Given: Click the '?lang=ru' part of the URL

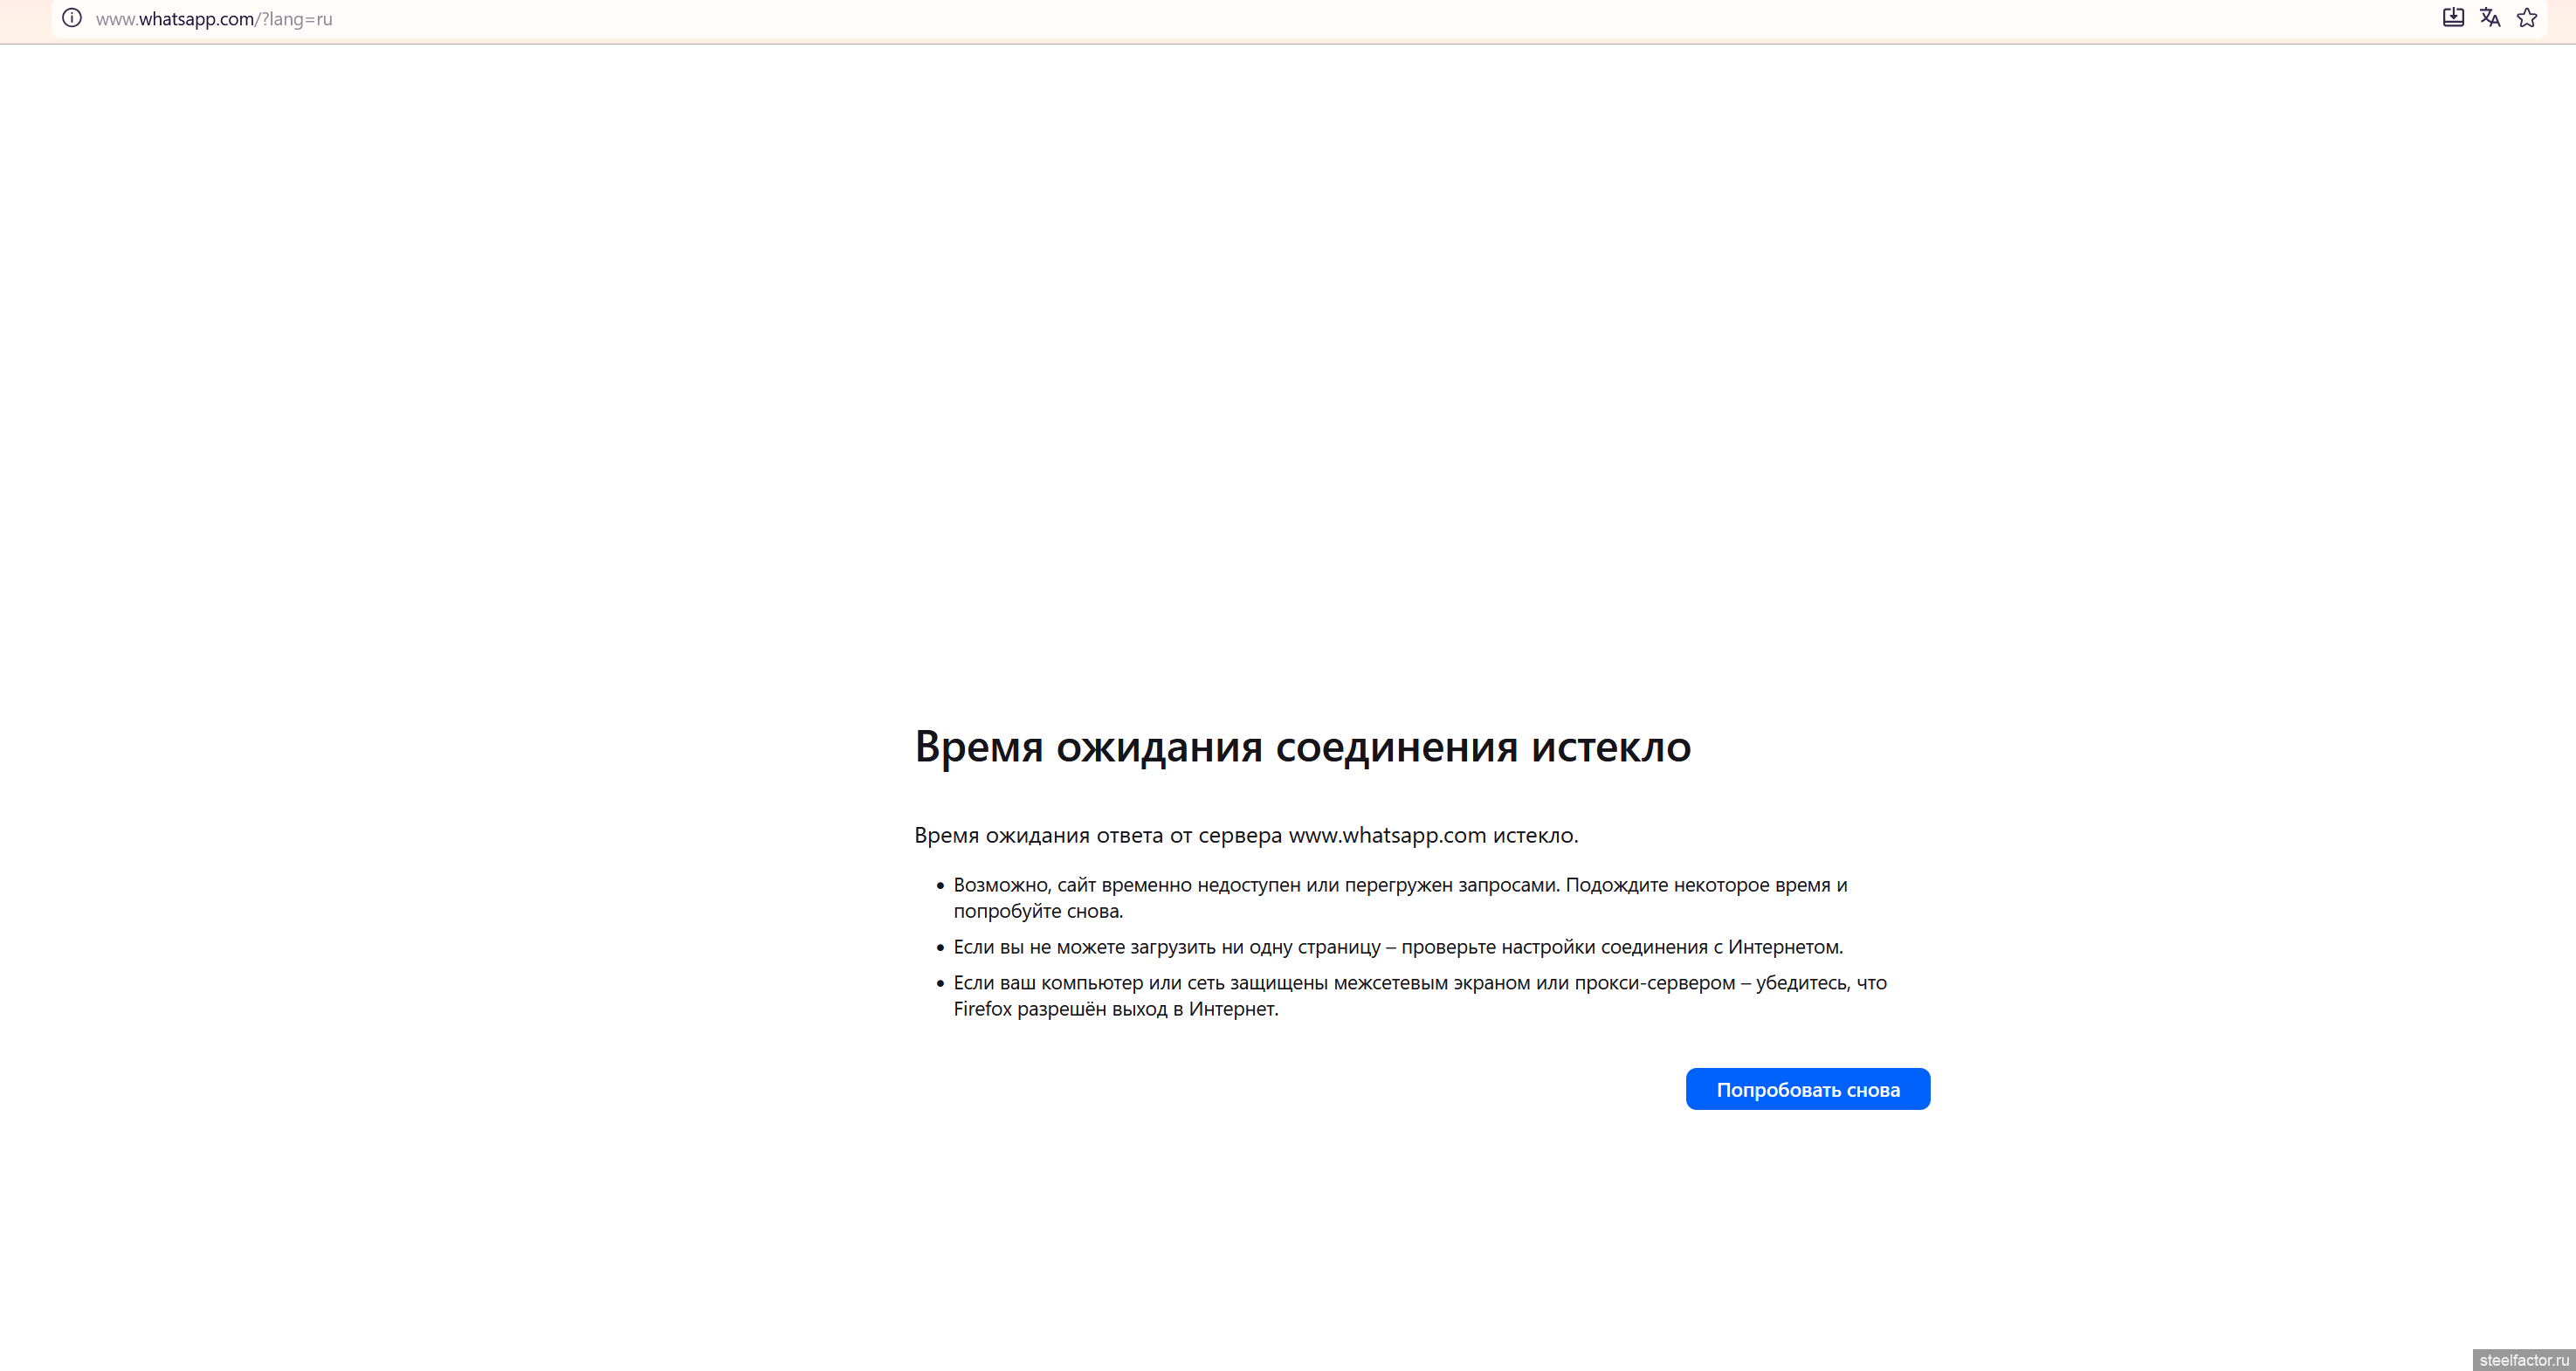Looking at the screenshot, I should point(297,19).
